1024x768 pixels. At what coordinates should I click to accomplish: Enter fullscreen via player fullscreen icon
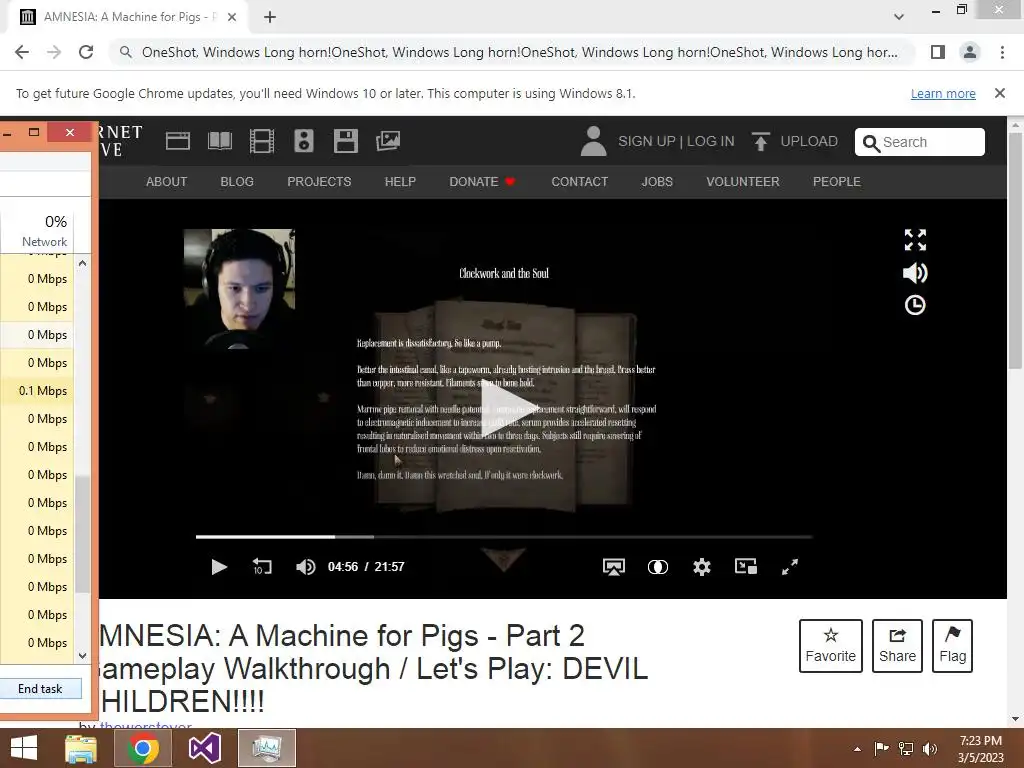(790, 567)
